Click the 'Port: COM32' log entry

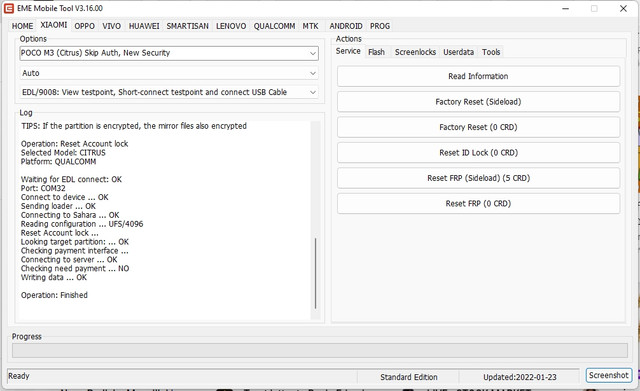pyautogui.click(x=43, y=188)
